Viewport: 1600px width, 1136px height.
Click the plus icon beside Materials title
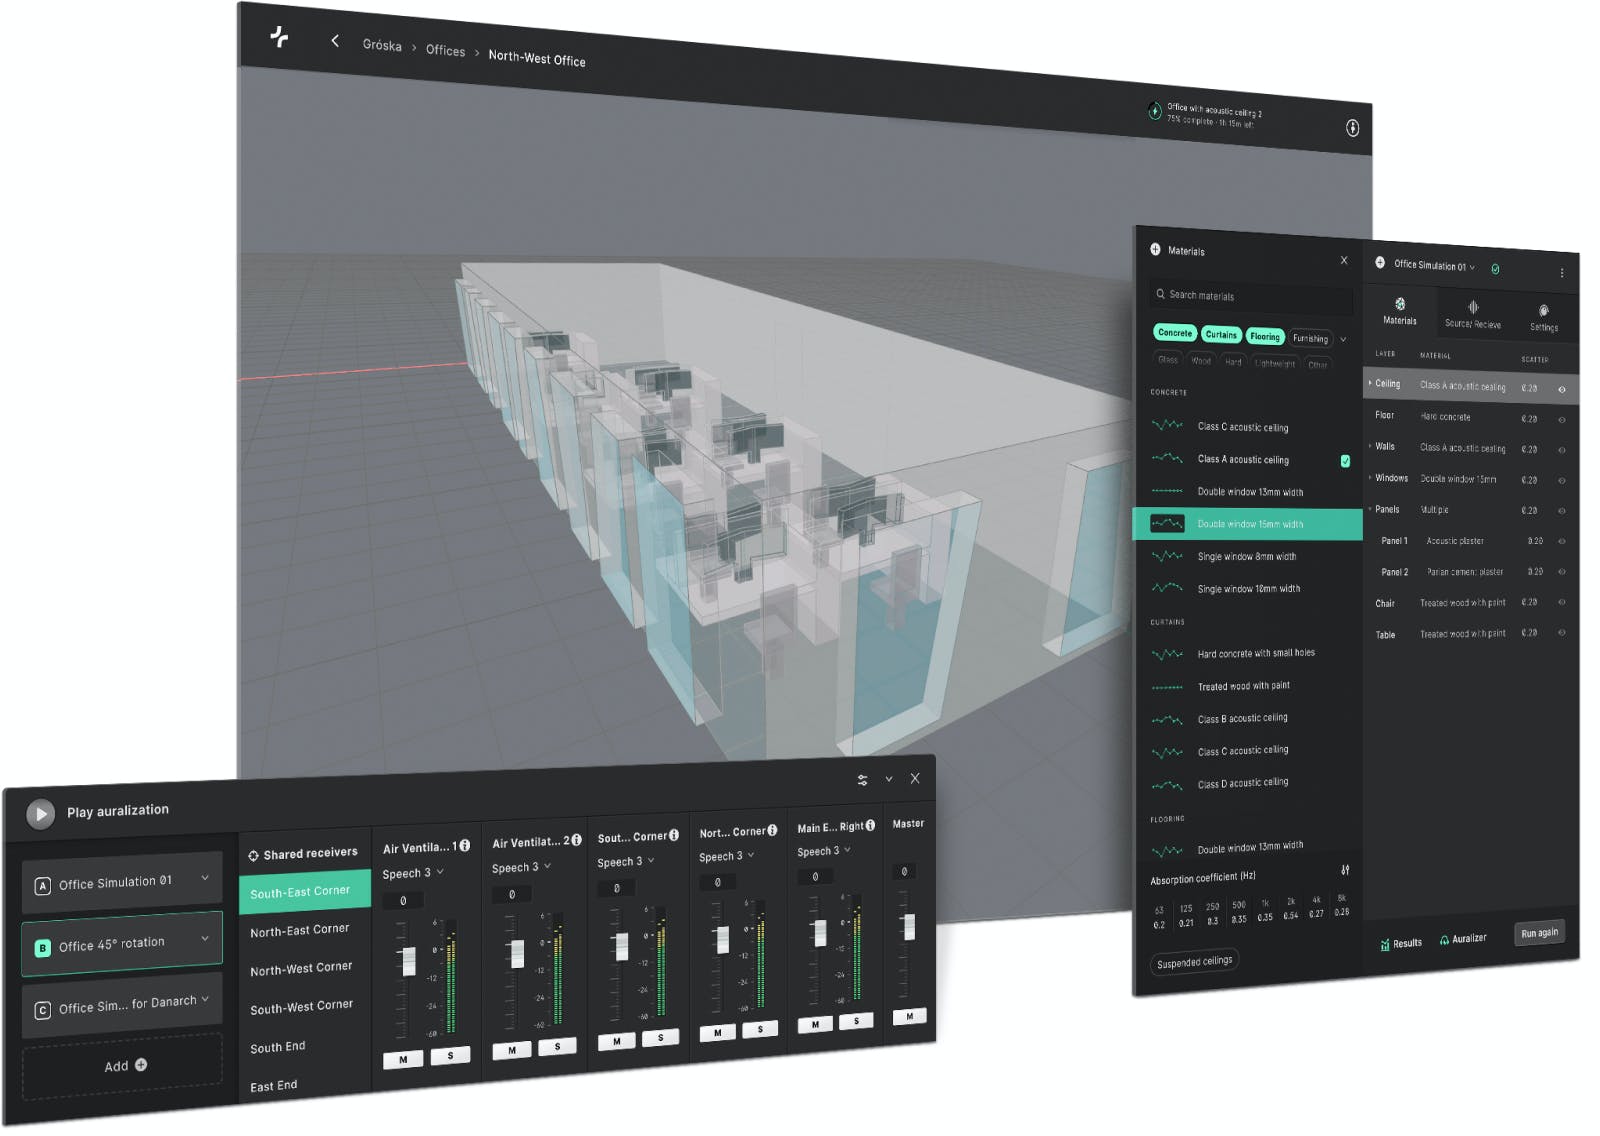point(1155,250)
